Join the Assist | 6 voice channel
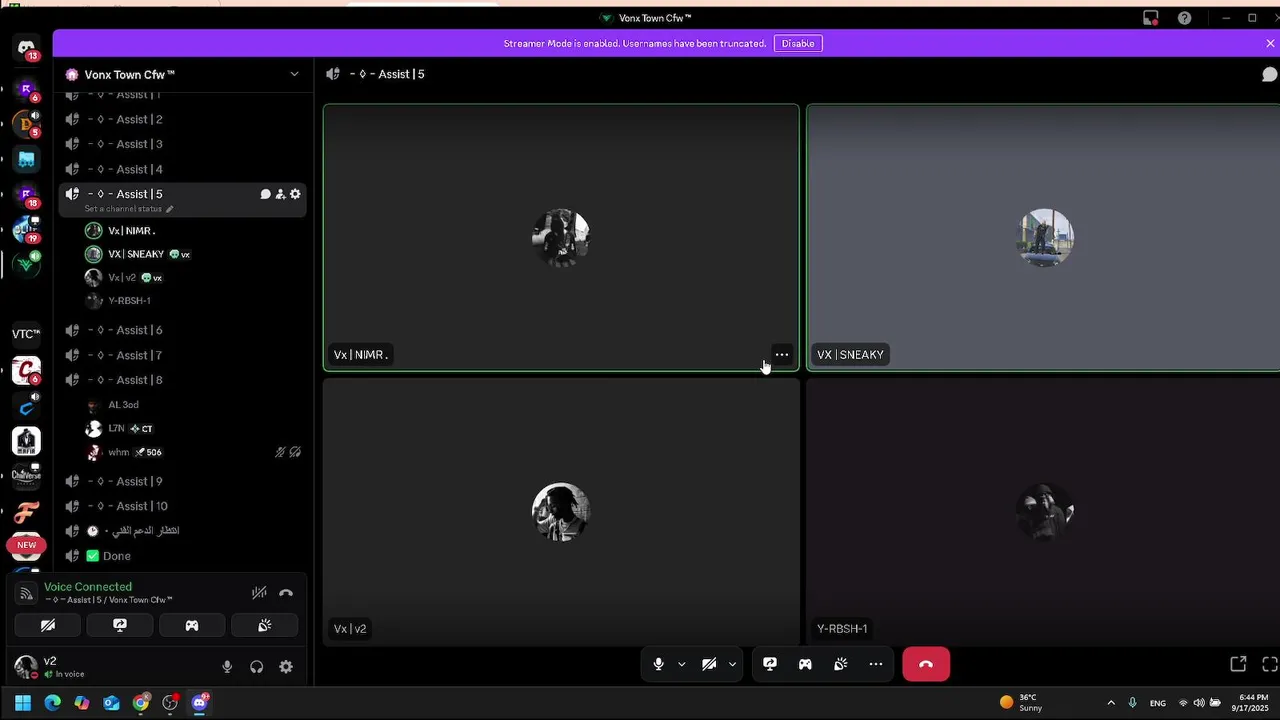The height and width of the screenshot is (720, 1280). pos(183,330)
